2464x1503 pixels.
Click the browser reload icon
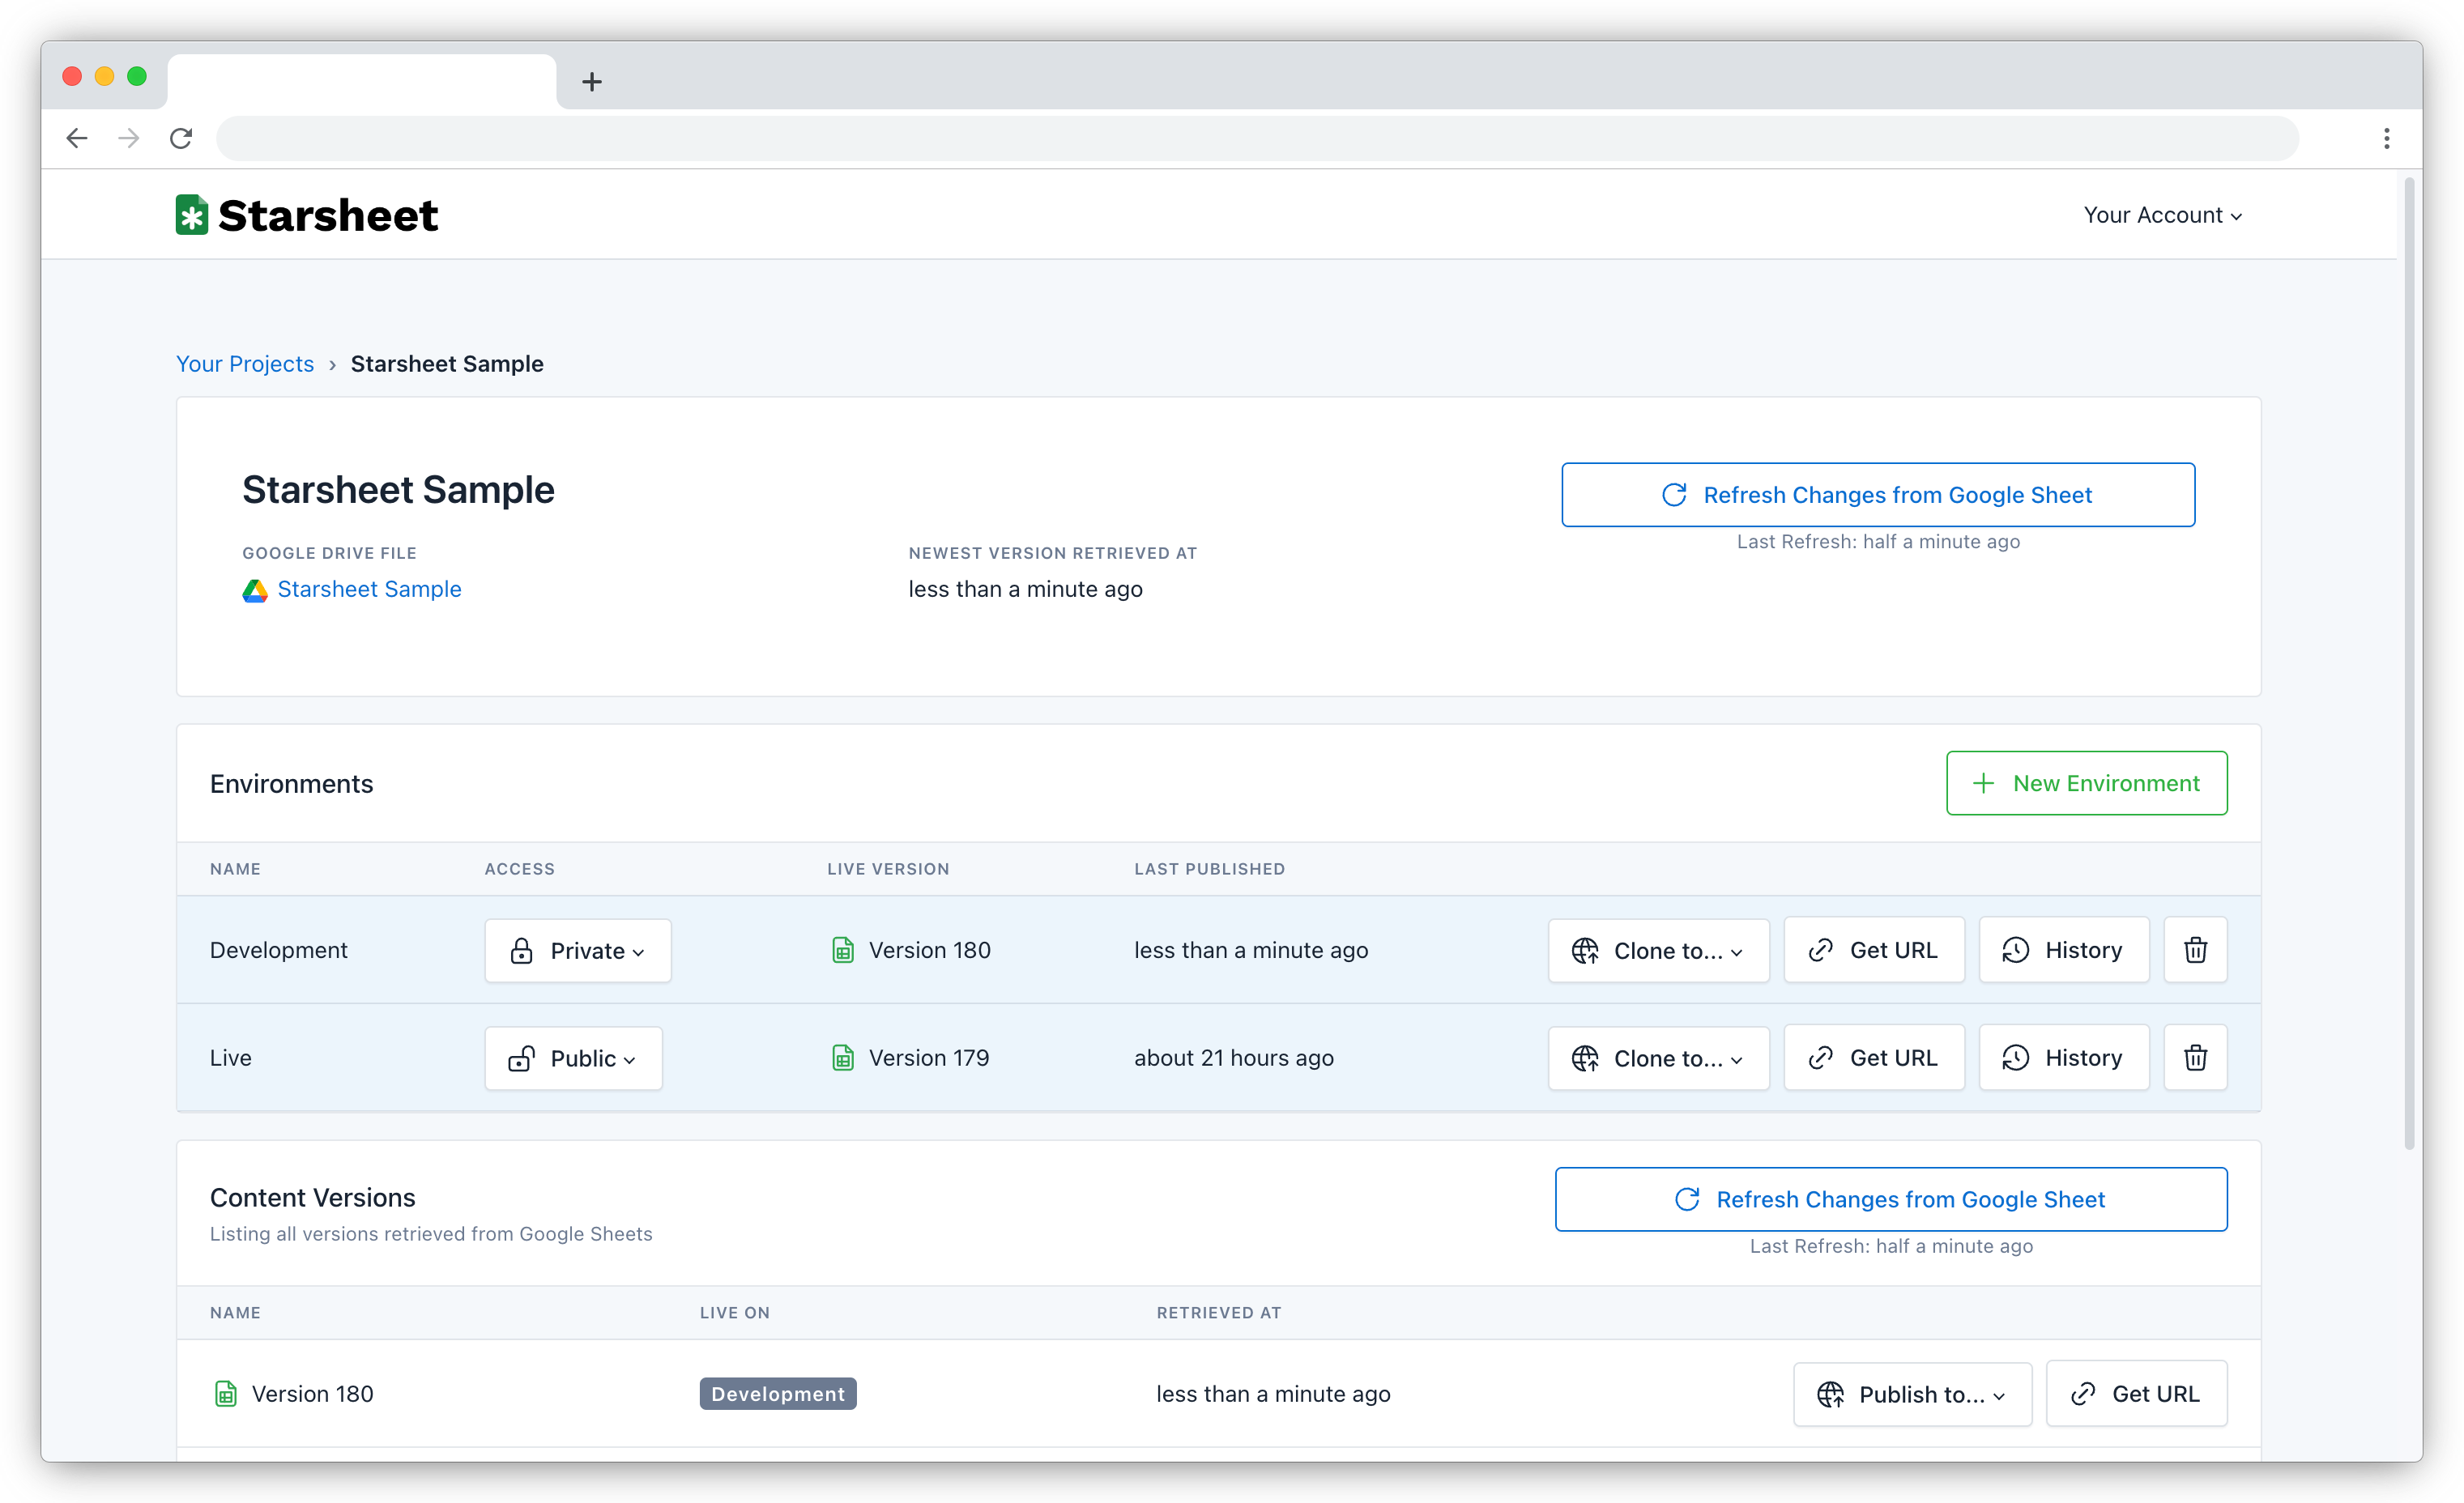coord(181,138)
